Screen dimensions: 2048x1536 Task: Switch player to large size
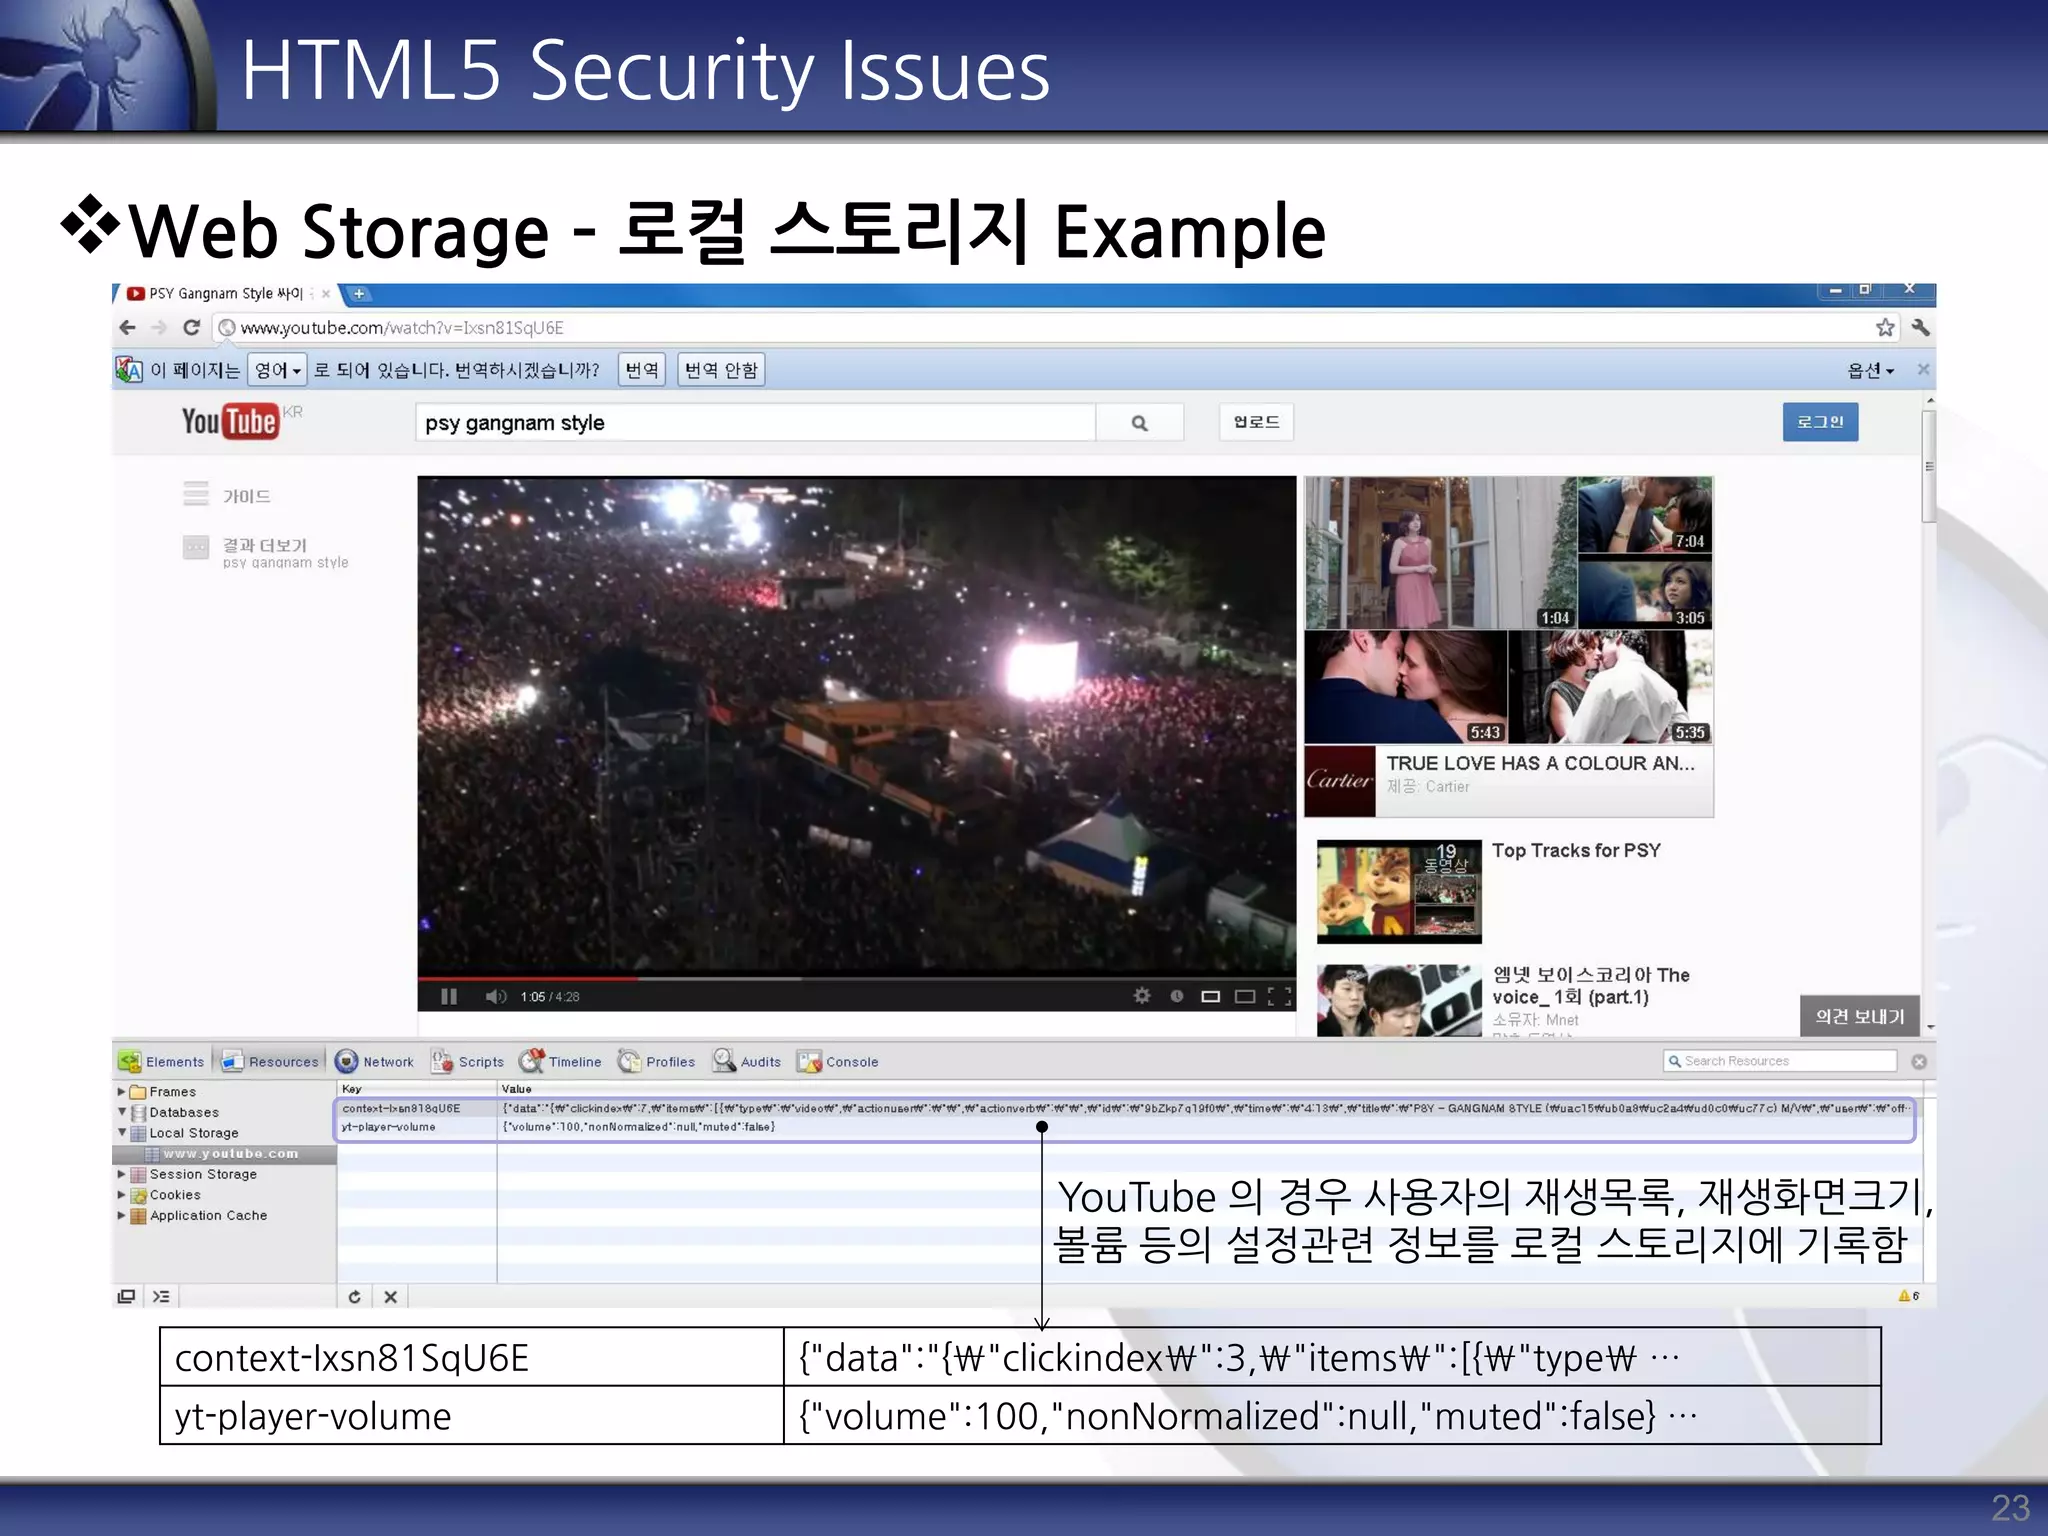[x=1245, y=996]
